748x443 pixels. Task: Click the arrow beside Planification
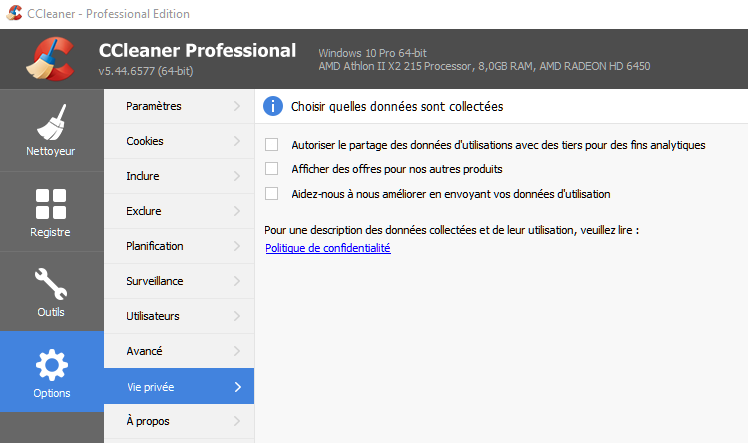pos(237,246)
